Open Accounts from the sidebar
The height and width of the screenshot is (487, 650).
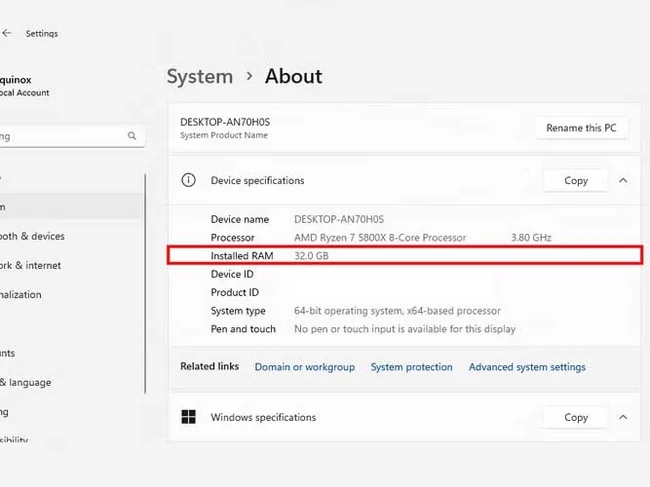(8, 353)
